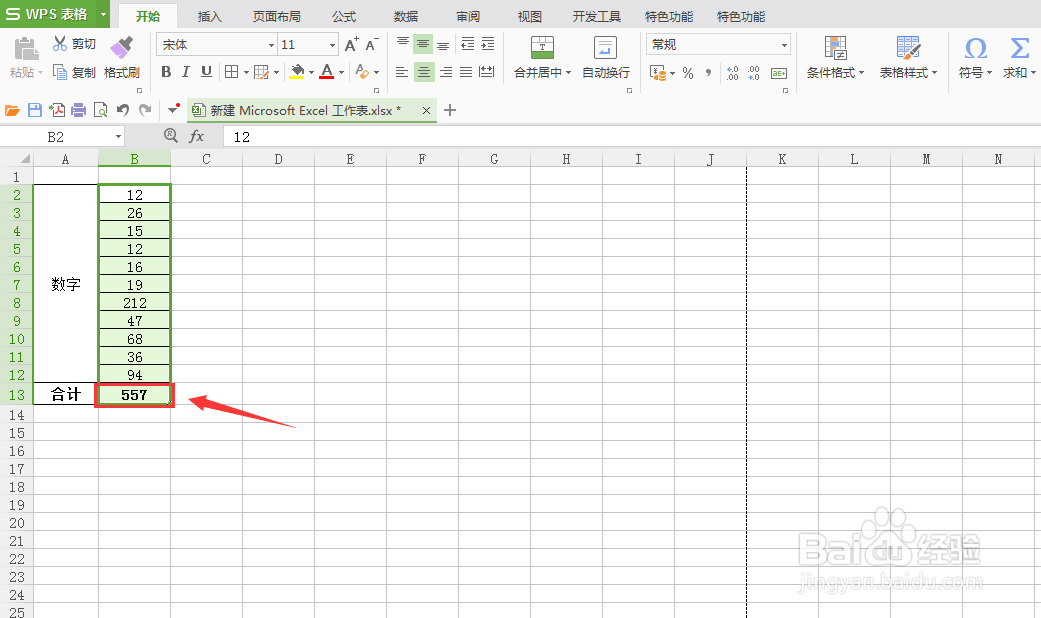This screenshot has height=618, width=1041.
Task: Toggle italic formatting
Action: coord(186,72)
